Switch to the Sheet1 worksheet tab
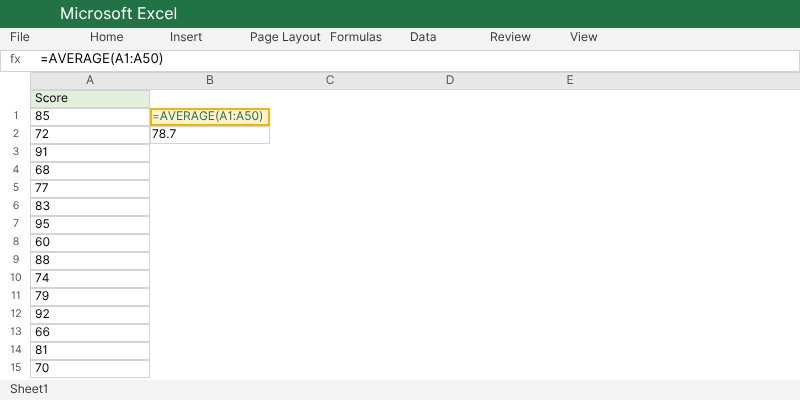Screen dimensions: 800x400 29,389
